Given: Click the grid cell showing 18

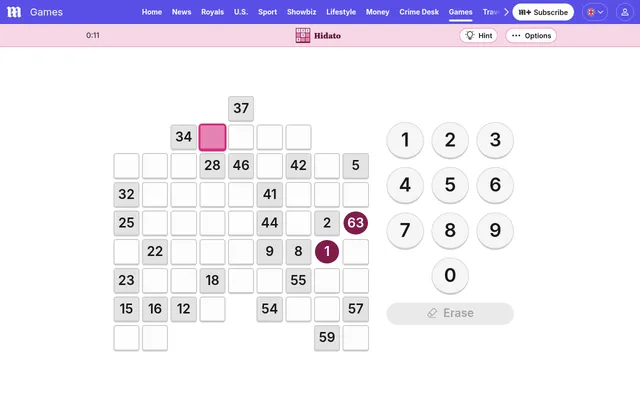Looking at the screenshot, I should click(x=212, y=280).
